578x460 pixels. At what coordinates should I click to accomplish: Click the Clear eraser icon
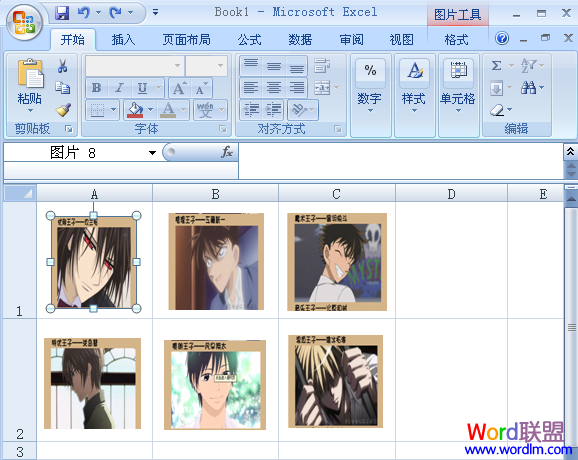(497, 109)
